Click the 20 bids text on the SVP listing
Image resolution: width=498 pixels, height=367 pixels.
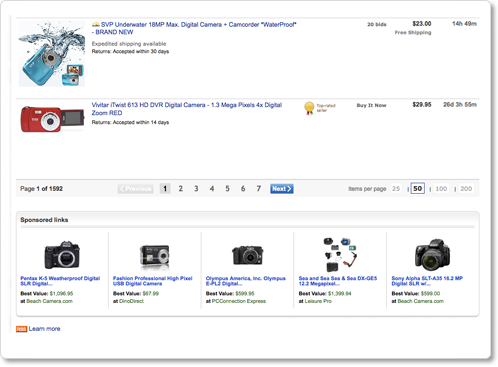tap(377, 24)
